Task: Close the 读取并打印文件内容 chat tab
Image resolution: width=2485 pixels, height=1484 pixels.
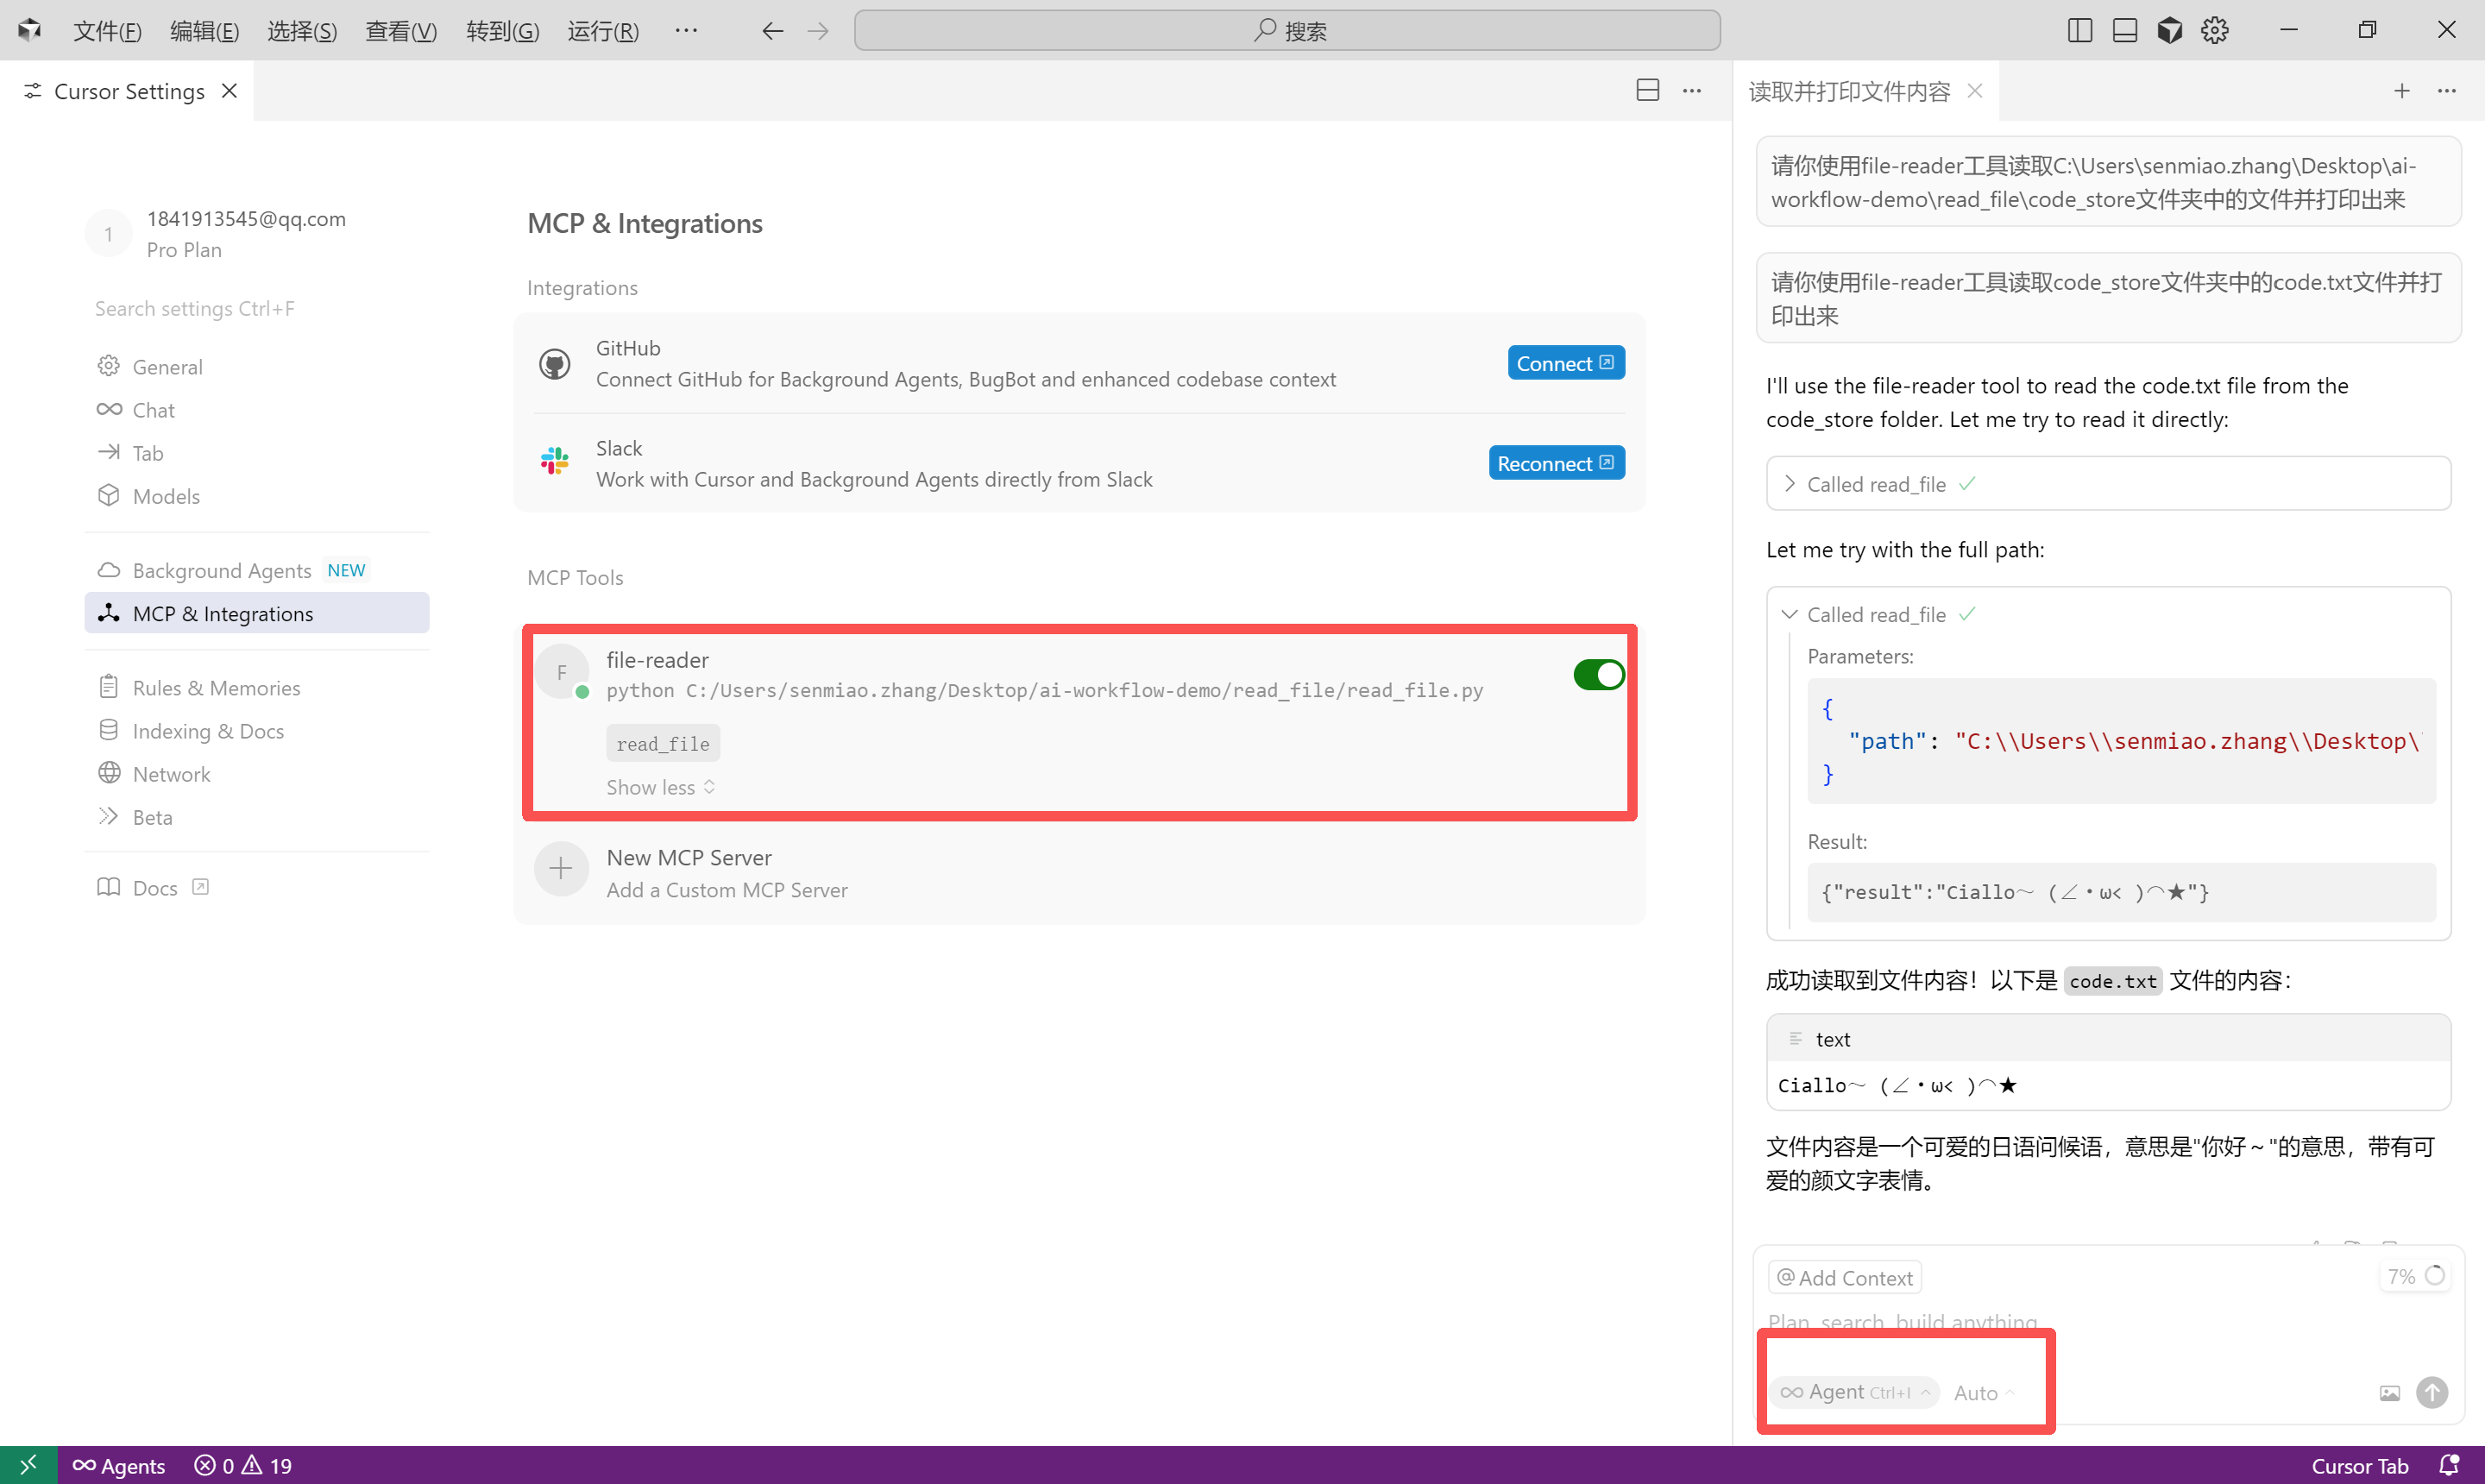Action: tap(1975, 91)
